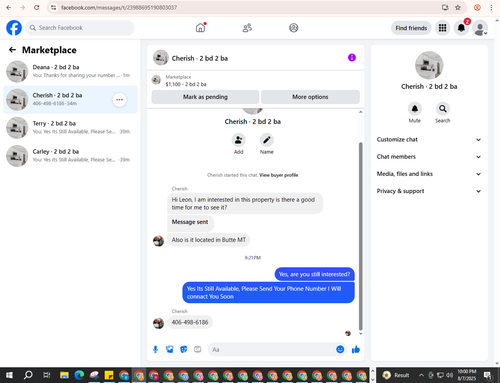
Task: Go to Home feed icon
Action: coord(200,28)
